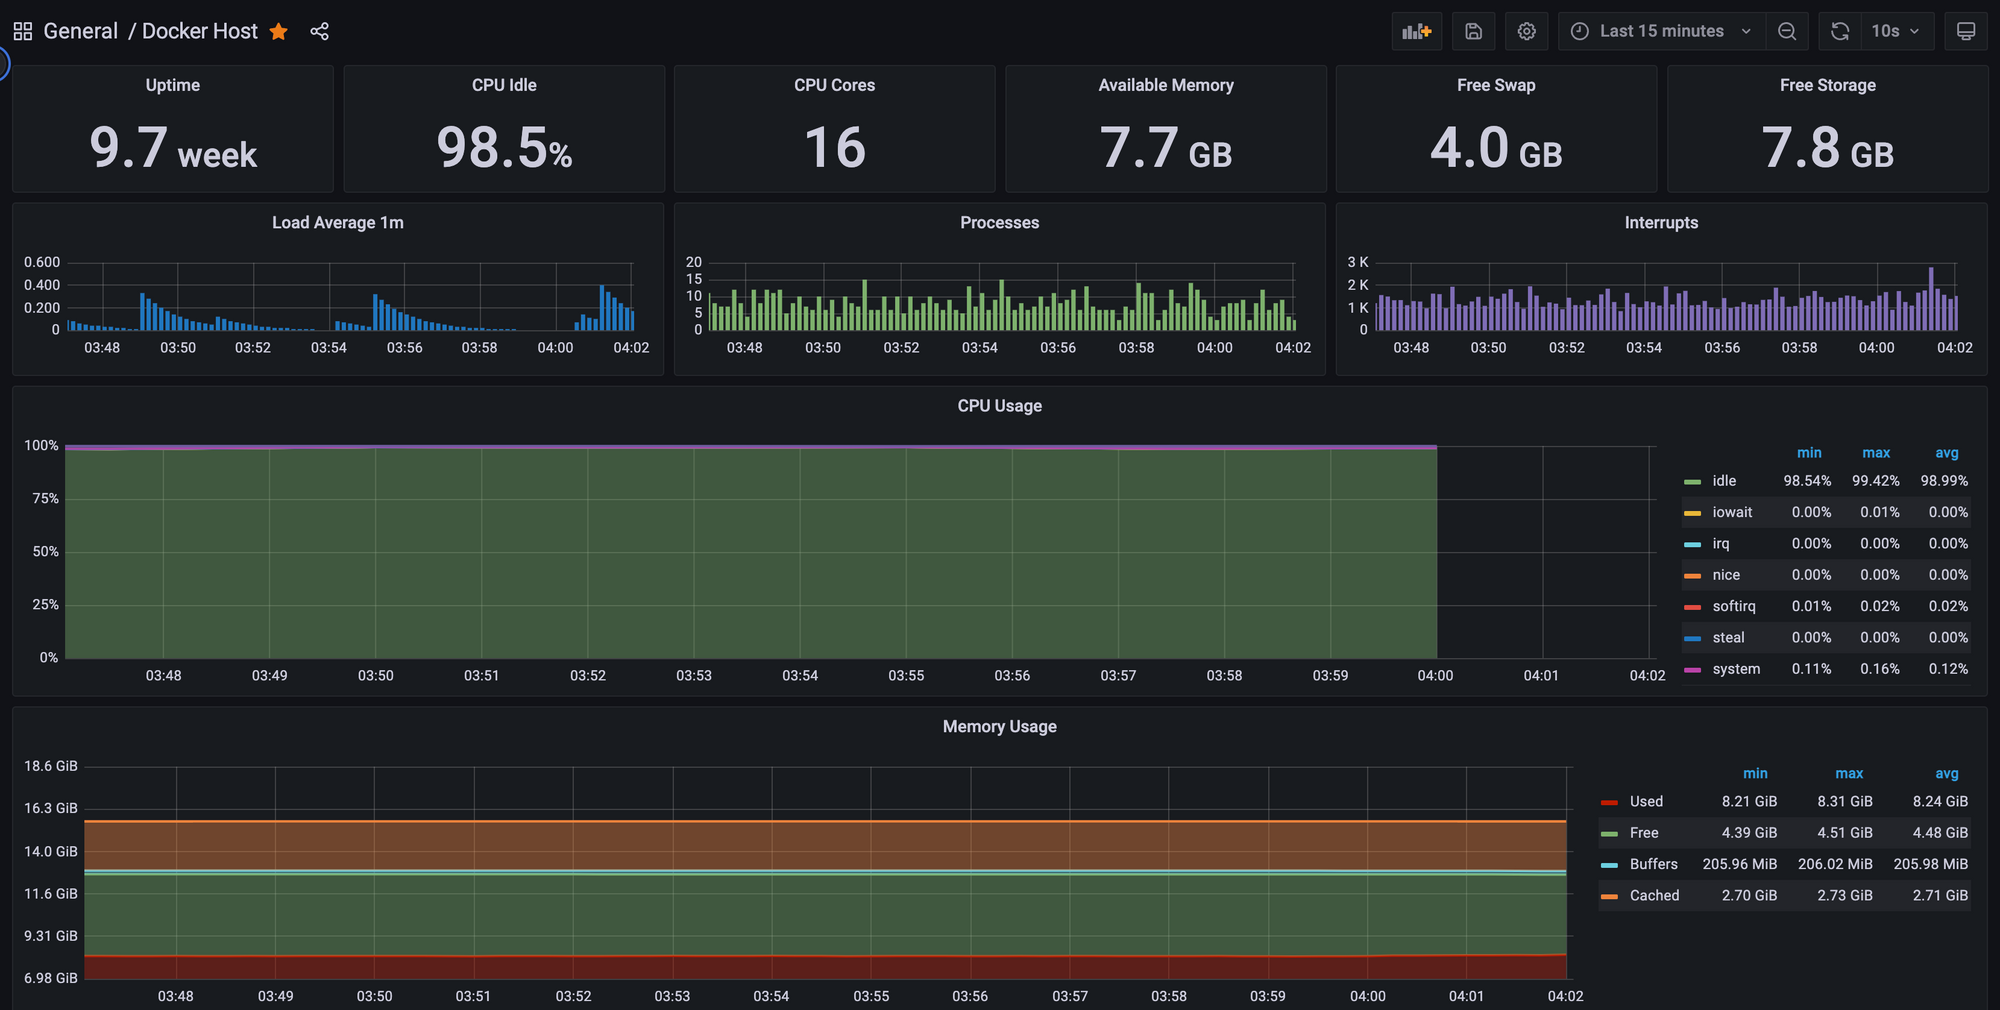Viewport: 2000px width, 1010px height.
Task: Open the Last 15 minutes time picker
Action: pyautogui.click(x=1661, y=31)
